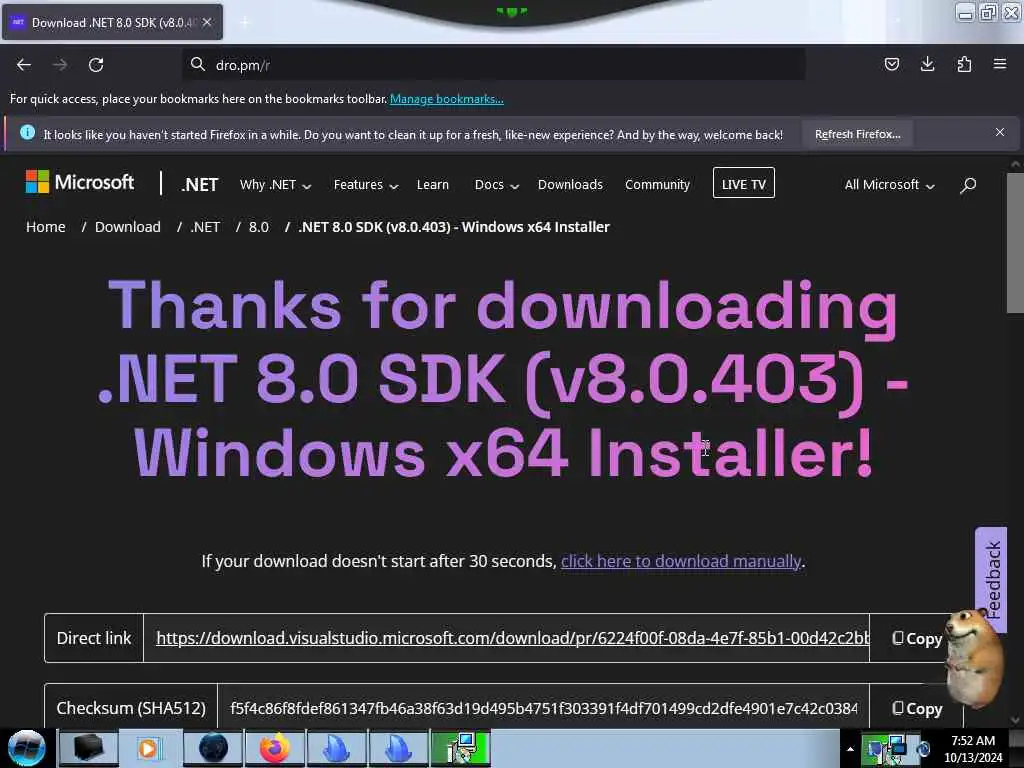
Task: Open the Learn nav item
Action: click(x=433, y=185)
